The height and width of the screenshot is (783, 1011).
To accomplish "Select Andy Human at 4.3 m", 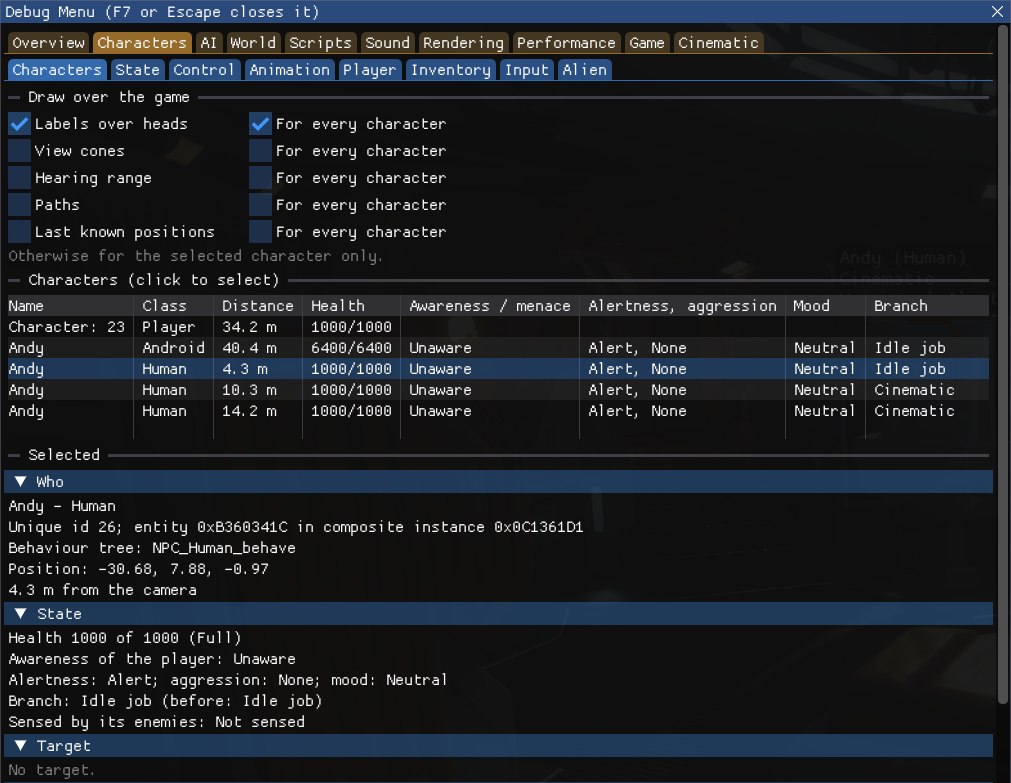I will (x=498, y=369).
